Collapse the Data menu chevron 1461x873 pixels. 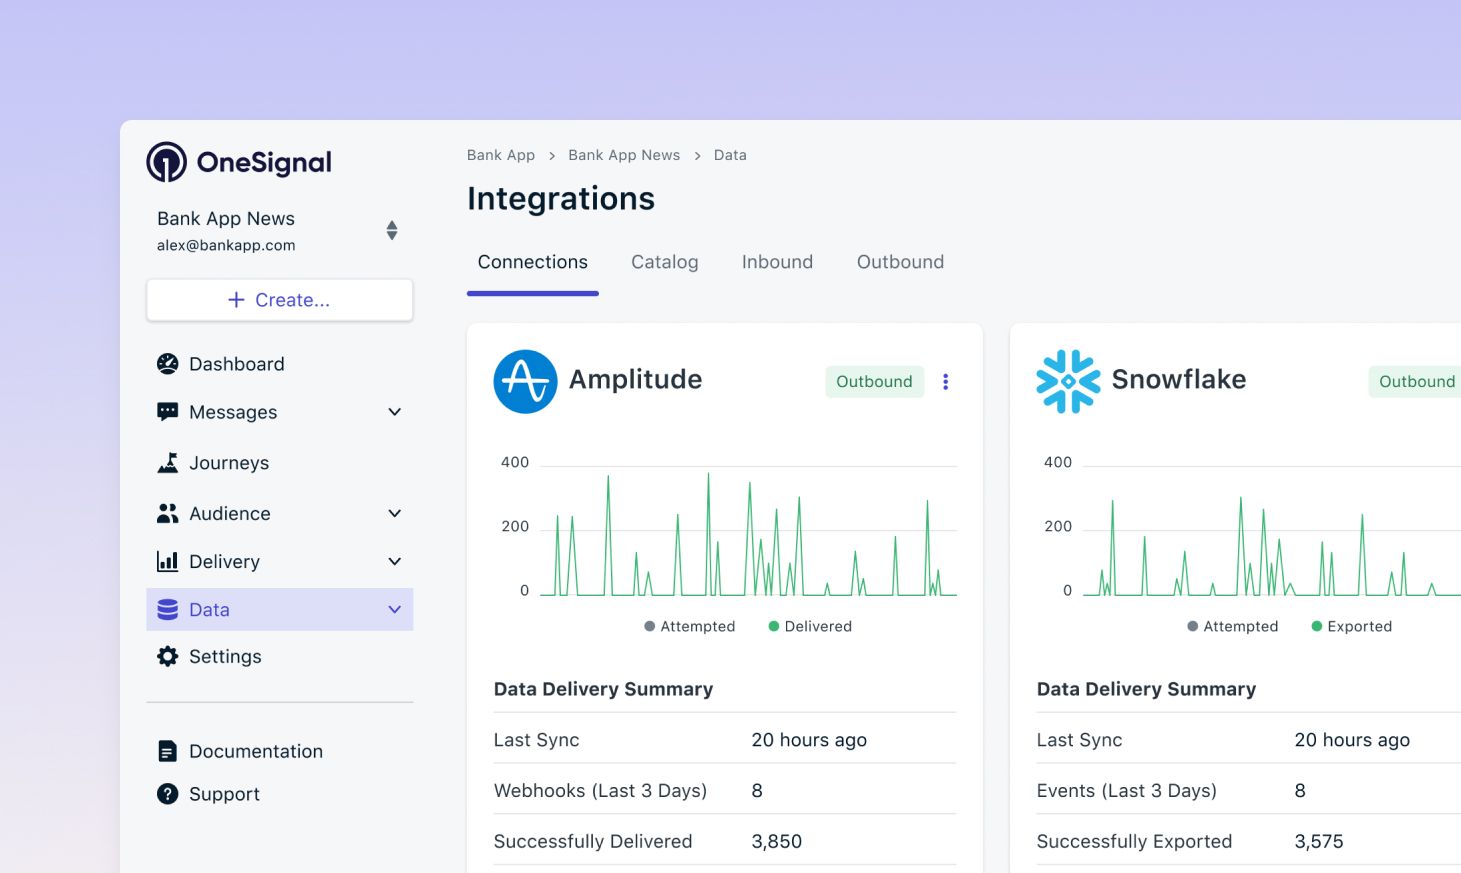pyautogui.click(x=395, y=609)
